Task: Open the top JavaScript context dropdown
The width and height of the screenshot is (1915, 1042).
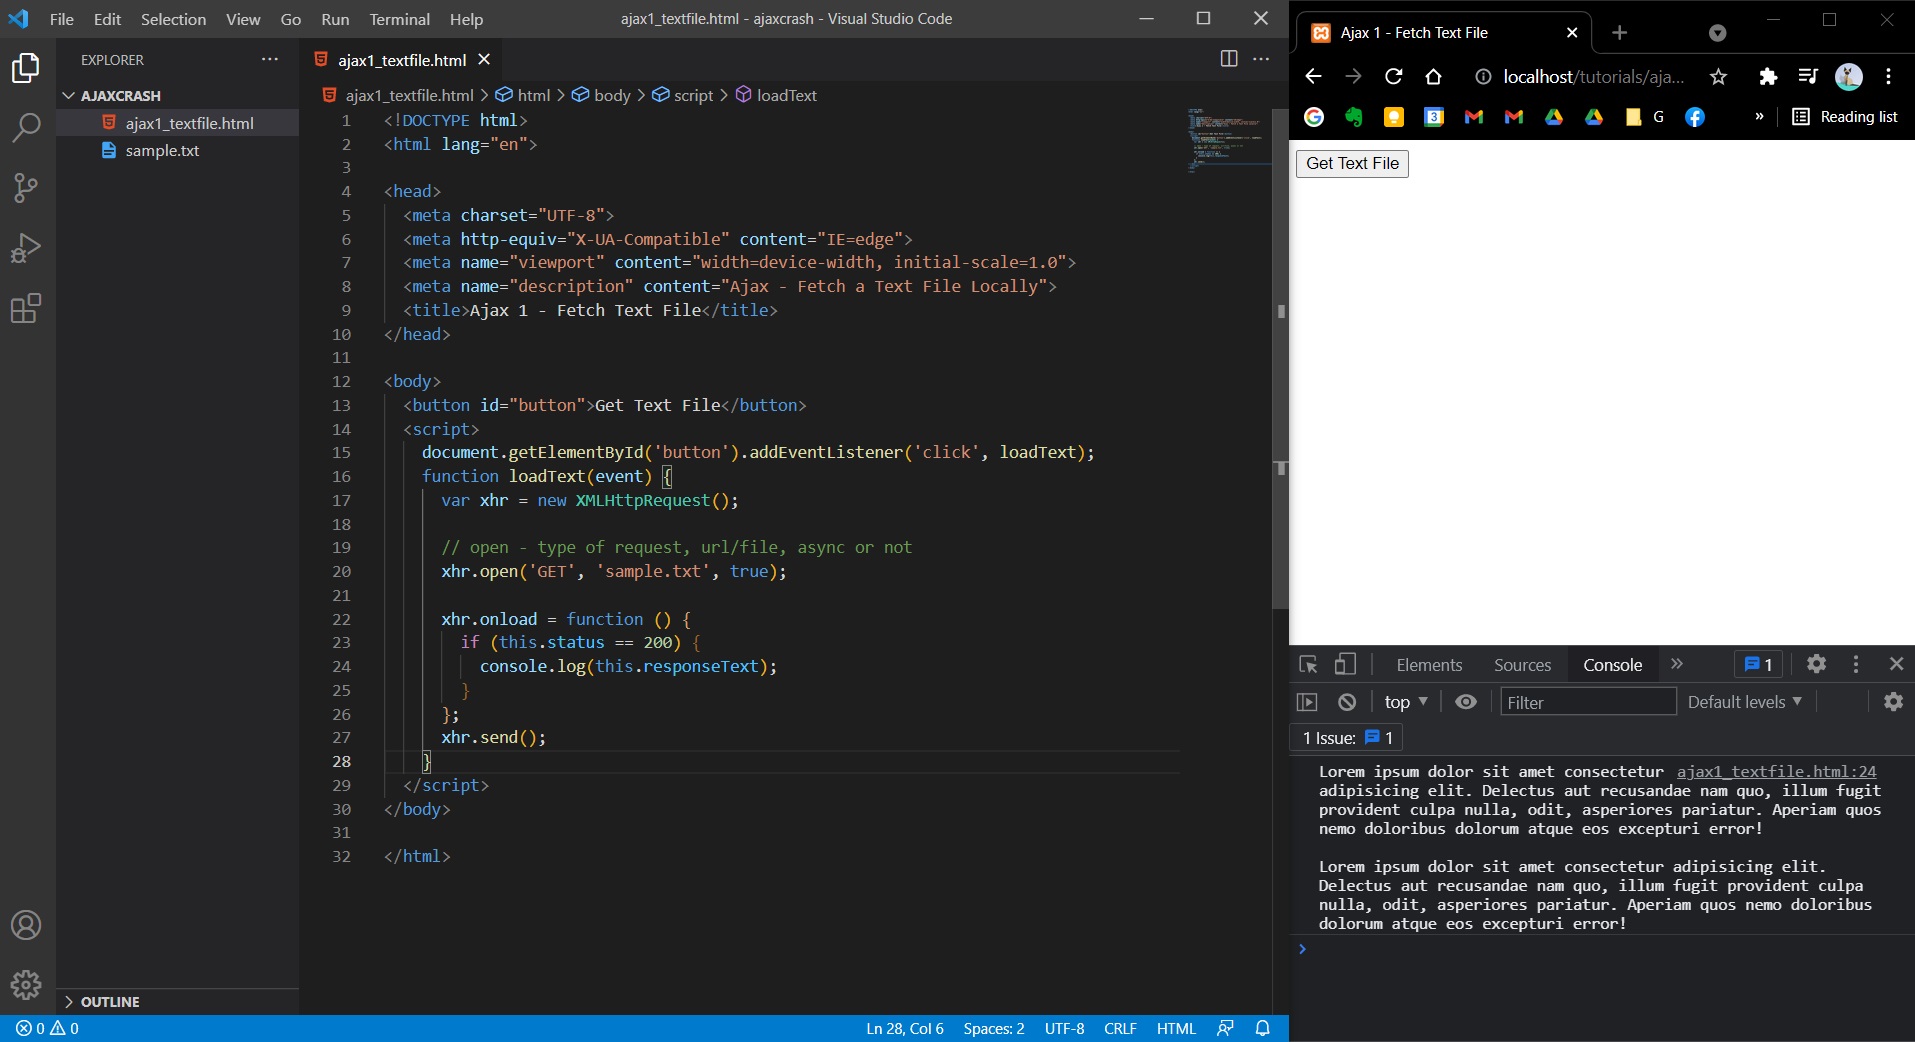Action: [1406, 702]
